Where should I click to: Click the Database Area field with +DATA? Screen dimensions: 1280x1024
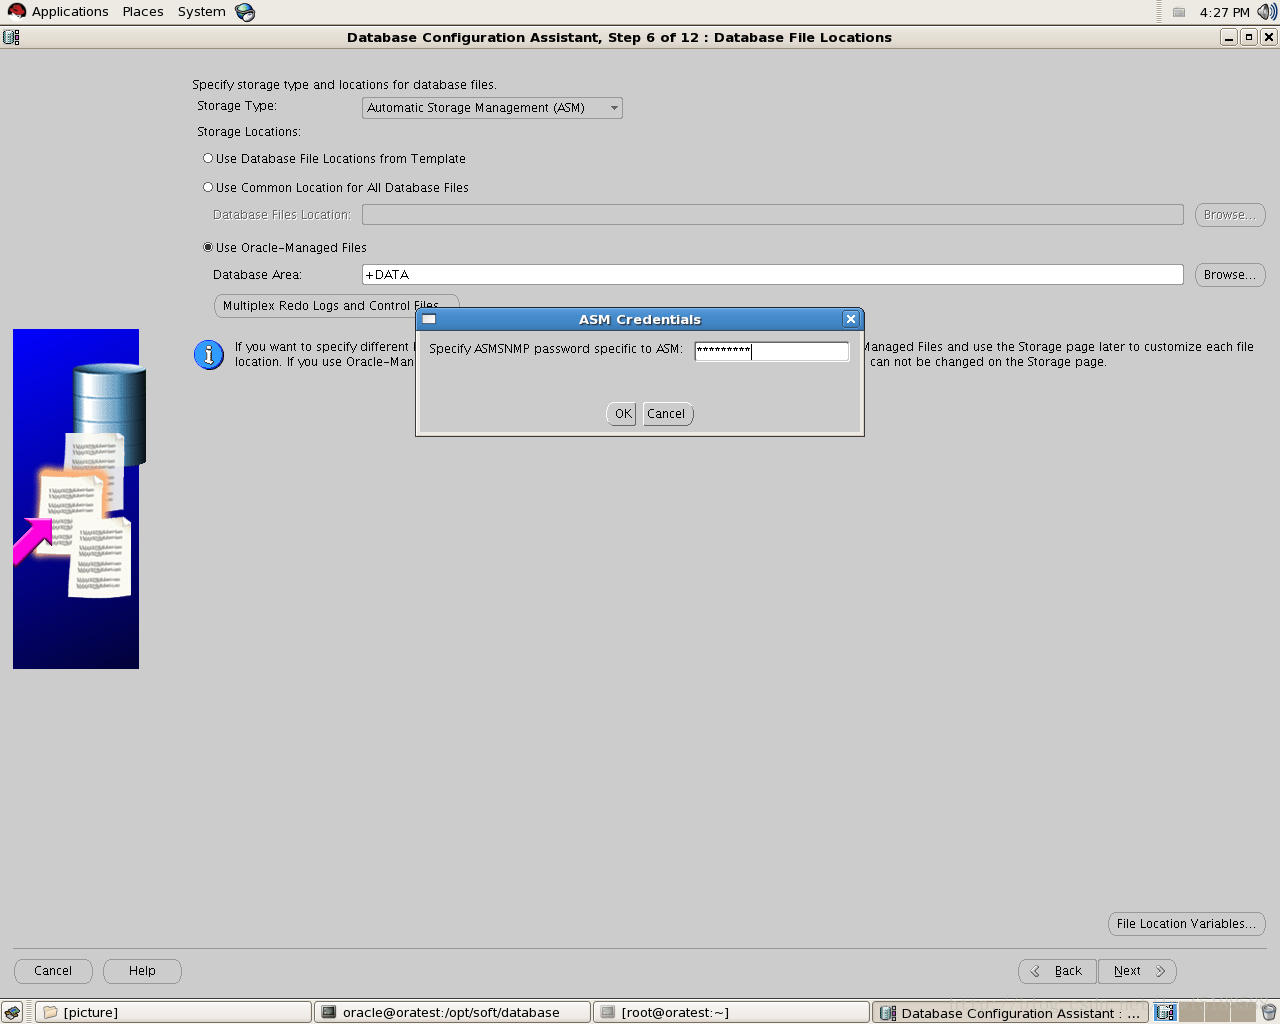click(x=772, y=275)
